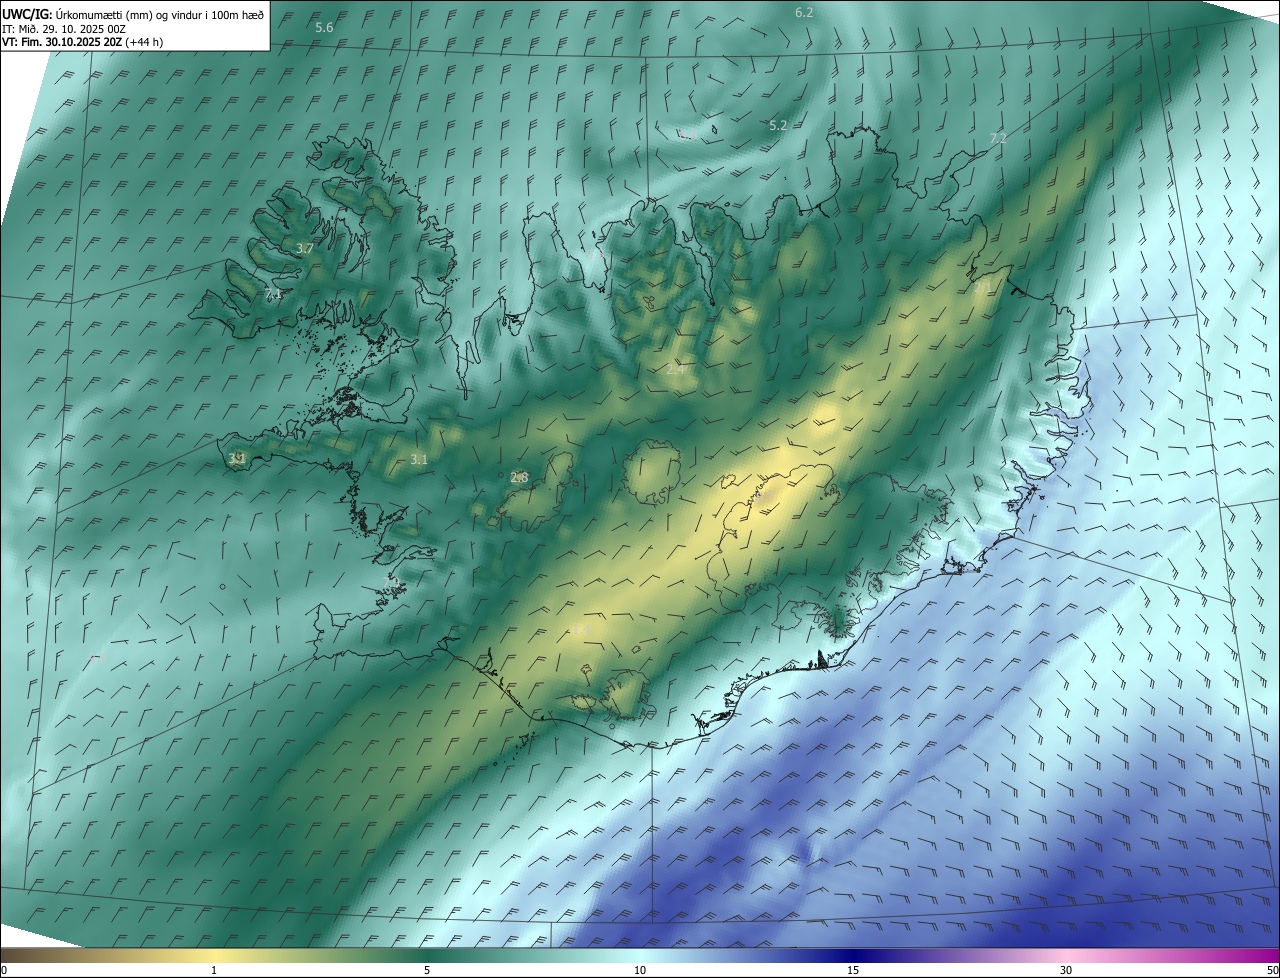Click the 5.2 value on the map
Image resolution: width=1280 pixels, height=978 pixels.
click(778, 125)
